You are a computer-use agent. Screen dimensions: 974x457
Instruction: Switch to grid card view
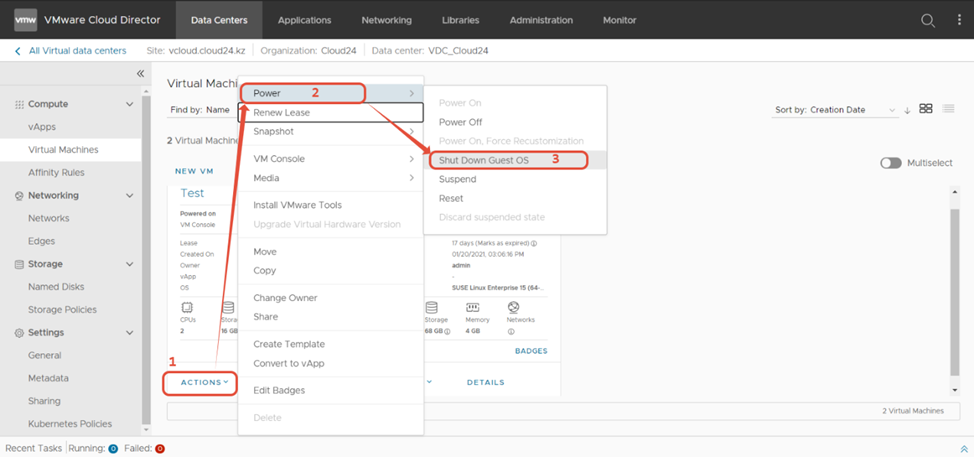click(926, 109)
